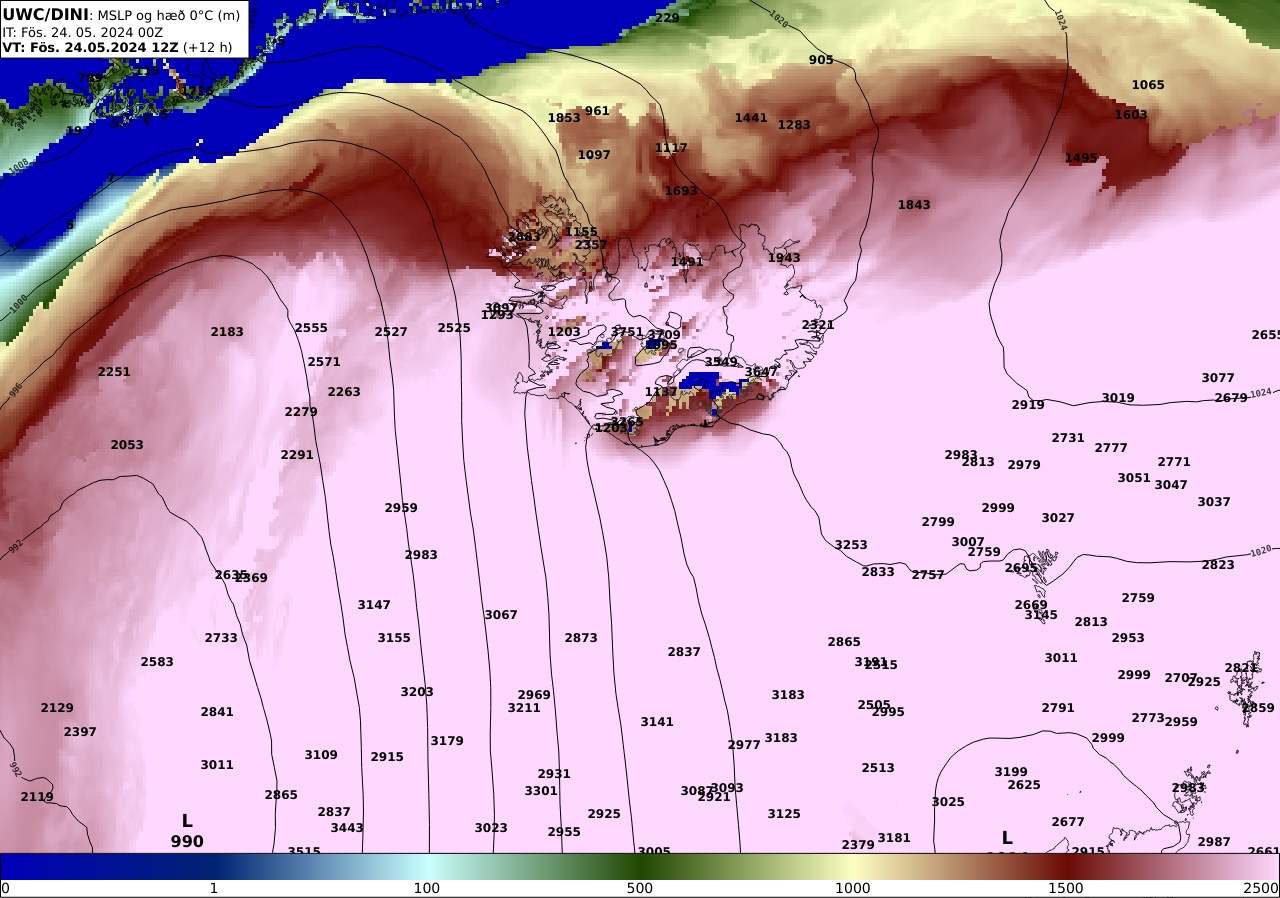
Task: Click the freezing level value 2833
Action: pyautogui.click(x=878, y=572)
